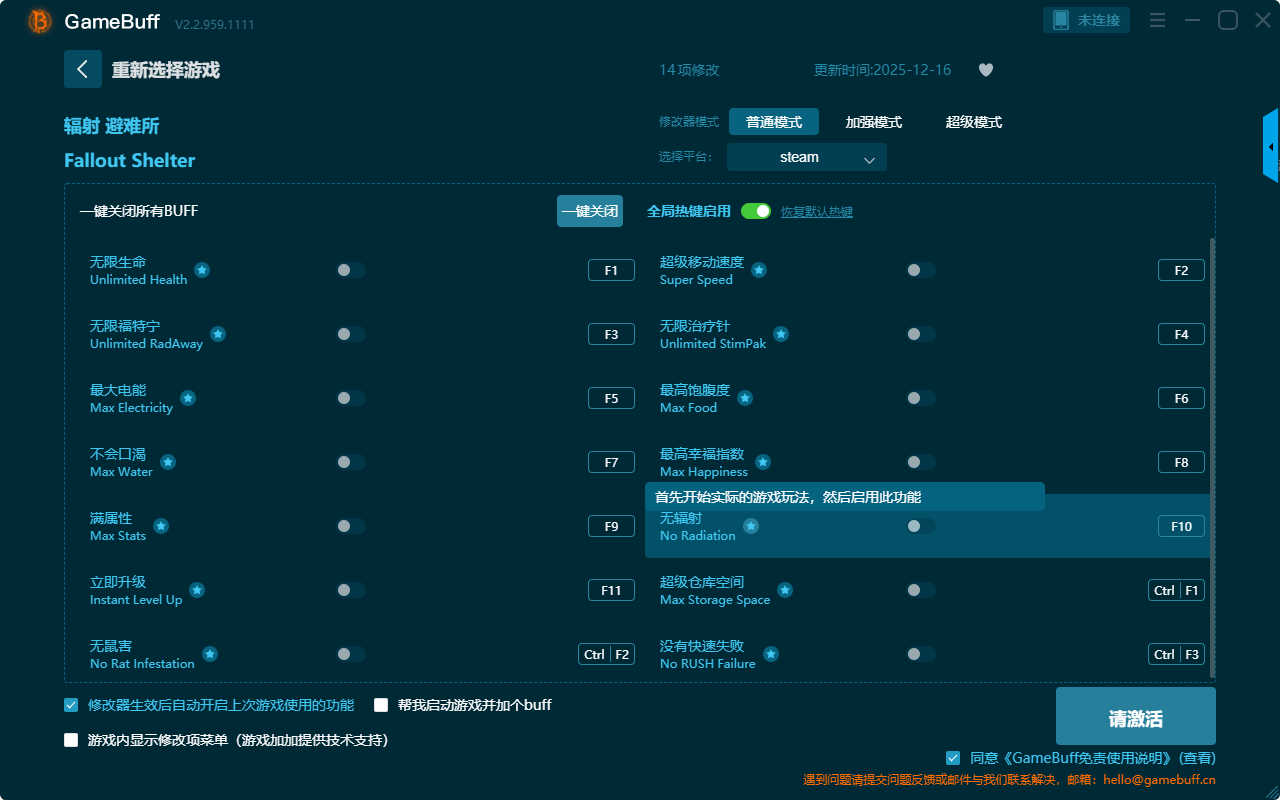Enable the Max Happiness toggle
This screenshot has height=800, width=1280.
[x=920, y=462]
